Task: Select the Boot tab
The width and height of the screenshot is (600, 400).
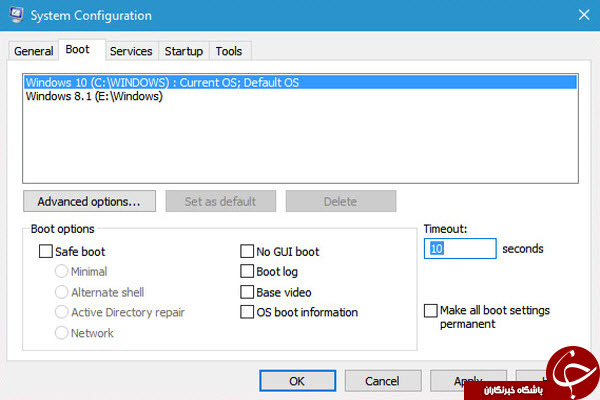Action: click(x=82, y=50)
